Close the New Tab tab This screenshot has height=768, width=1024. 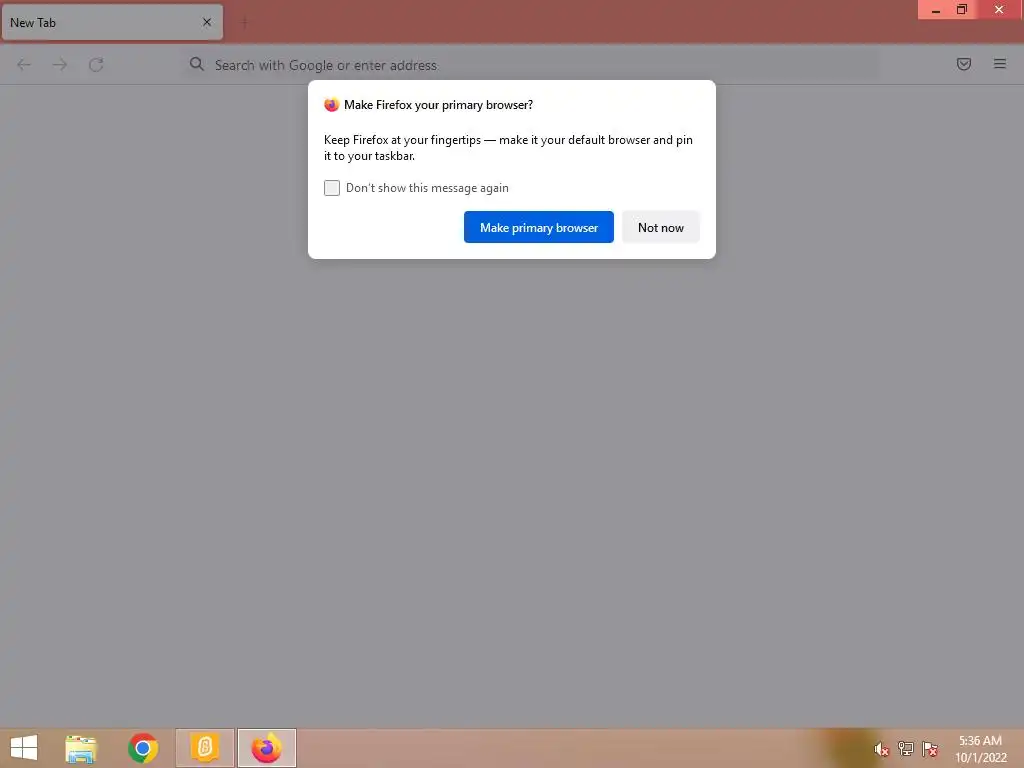[207, 22]
